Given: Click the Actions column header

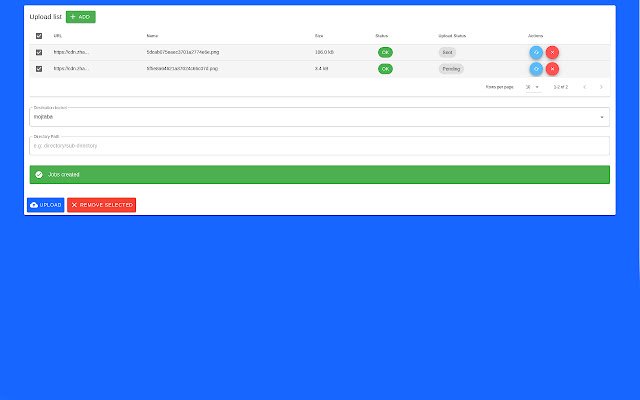Looking at the screenshot, I should 536,36.
